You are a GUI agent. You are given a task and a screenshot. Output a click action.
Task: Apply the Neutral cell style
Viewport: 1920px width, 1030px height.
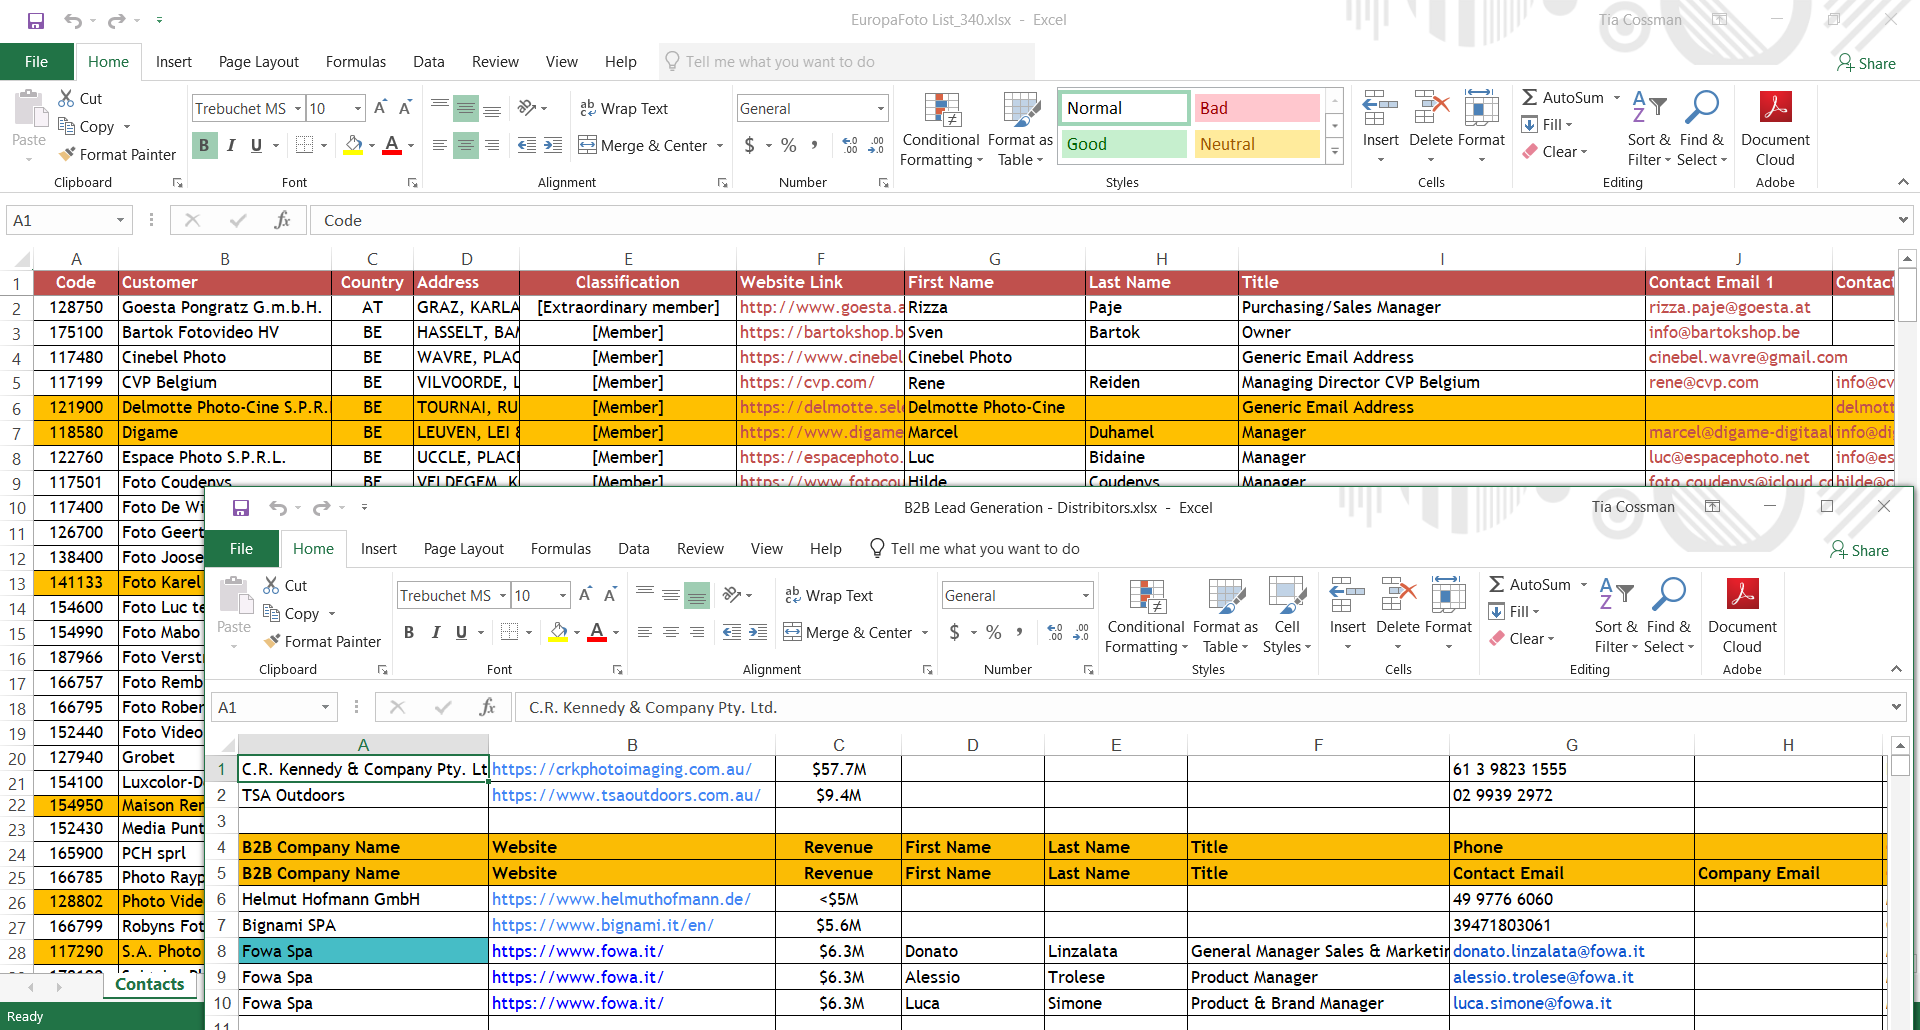pos(1256,144)
